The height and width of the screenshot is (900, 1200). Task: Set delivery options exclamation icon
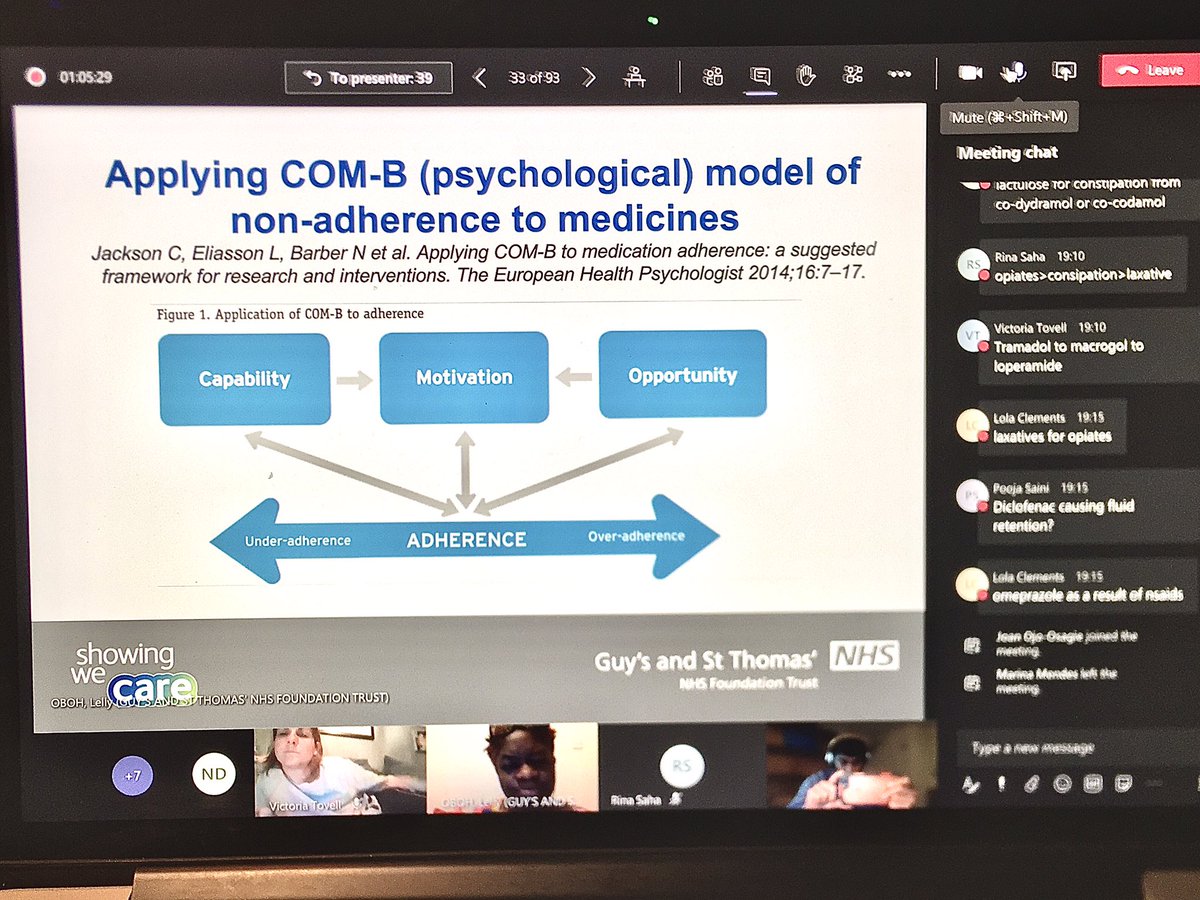1001,786
